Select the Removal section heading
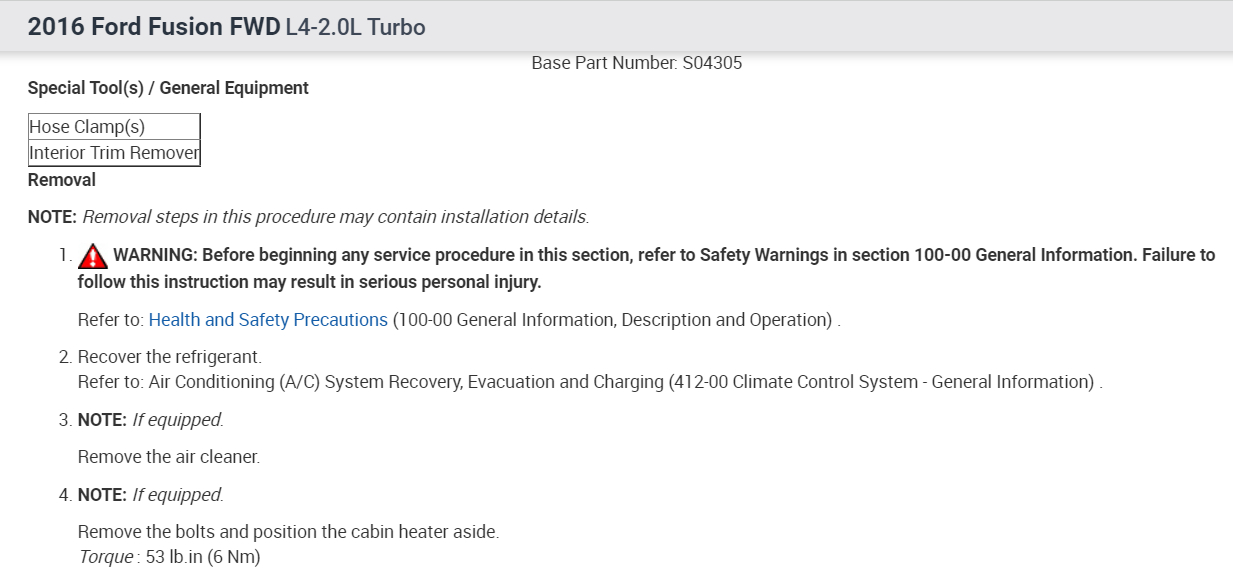Viewport: 1233px width, 577px height. pyautogui.click(x=62, y=180)
